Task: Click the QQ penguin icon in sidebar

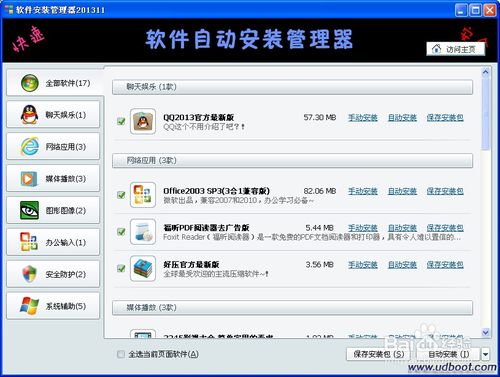Action: [29, 115]
